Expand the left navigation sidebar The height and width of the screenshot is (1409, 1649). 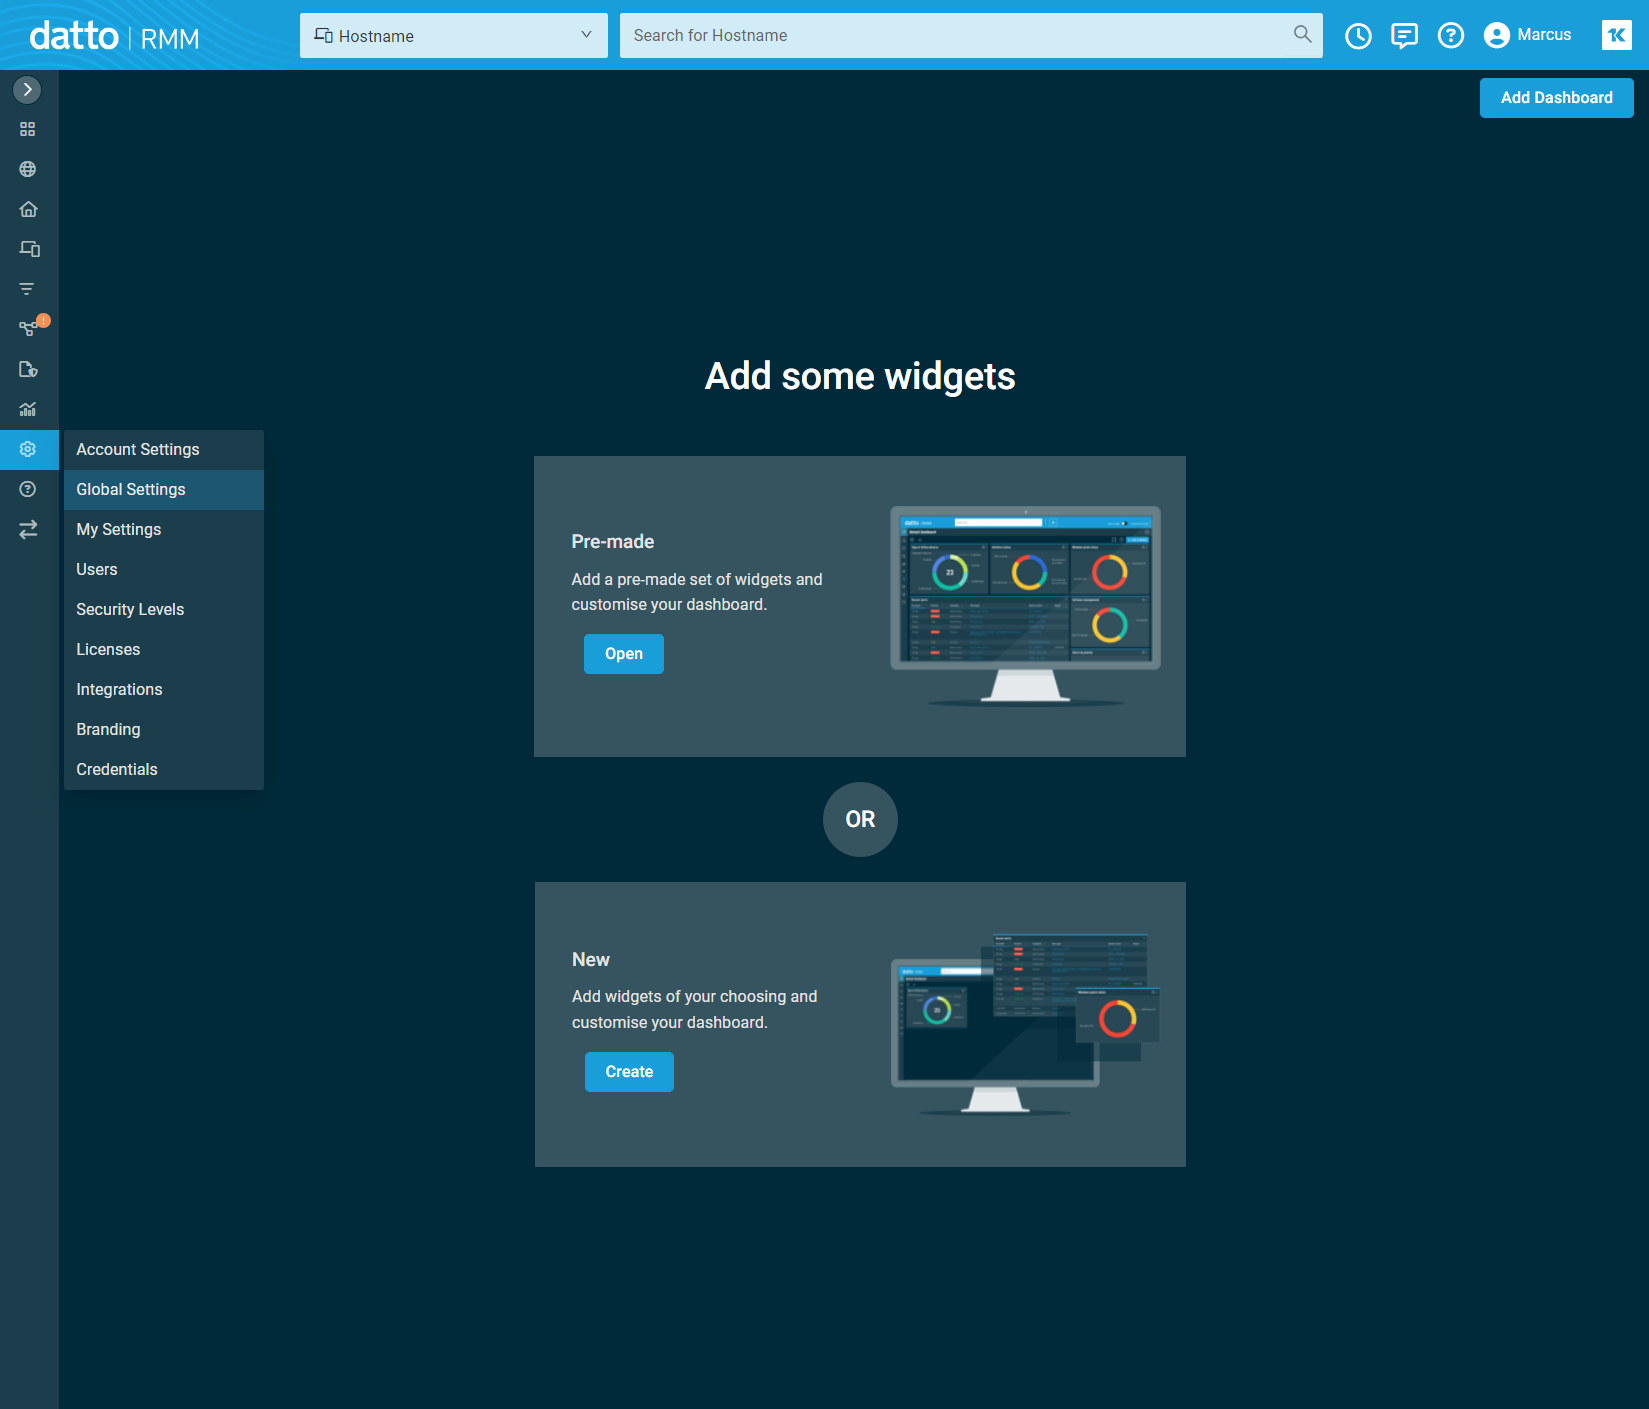tap(27, 90)
